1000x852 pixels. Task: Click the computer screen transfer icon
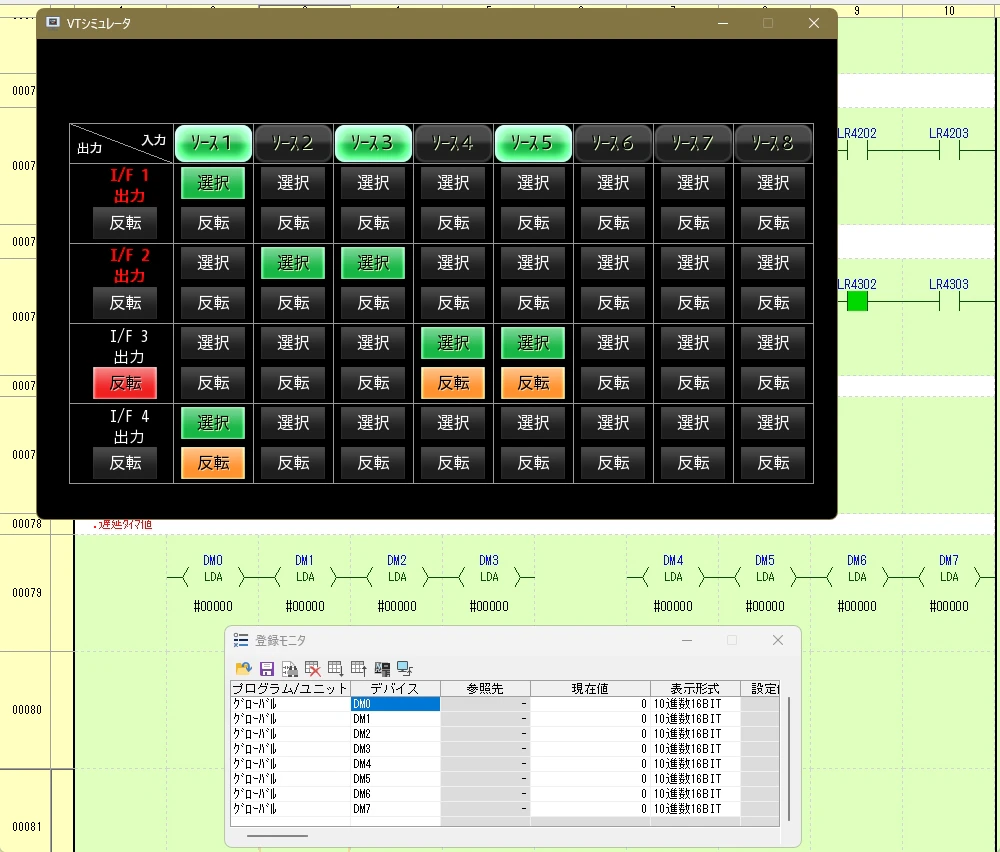pos(405,668)
